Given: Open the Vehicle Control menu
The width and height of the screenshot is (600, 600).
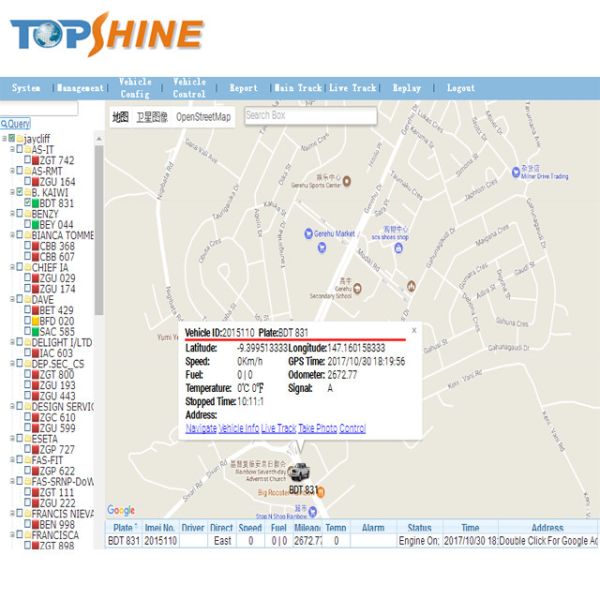Looking at the screenshot, I should (x=189, y=88).
